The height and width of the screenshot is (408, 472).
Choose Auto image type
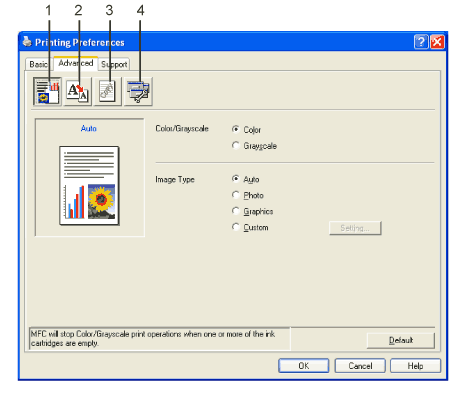point(236,179)
